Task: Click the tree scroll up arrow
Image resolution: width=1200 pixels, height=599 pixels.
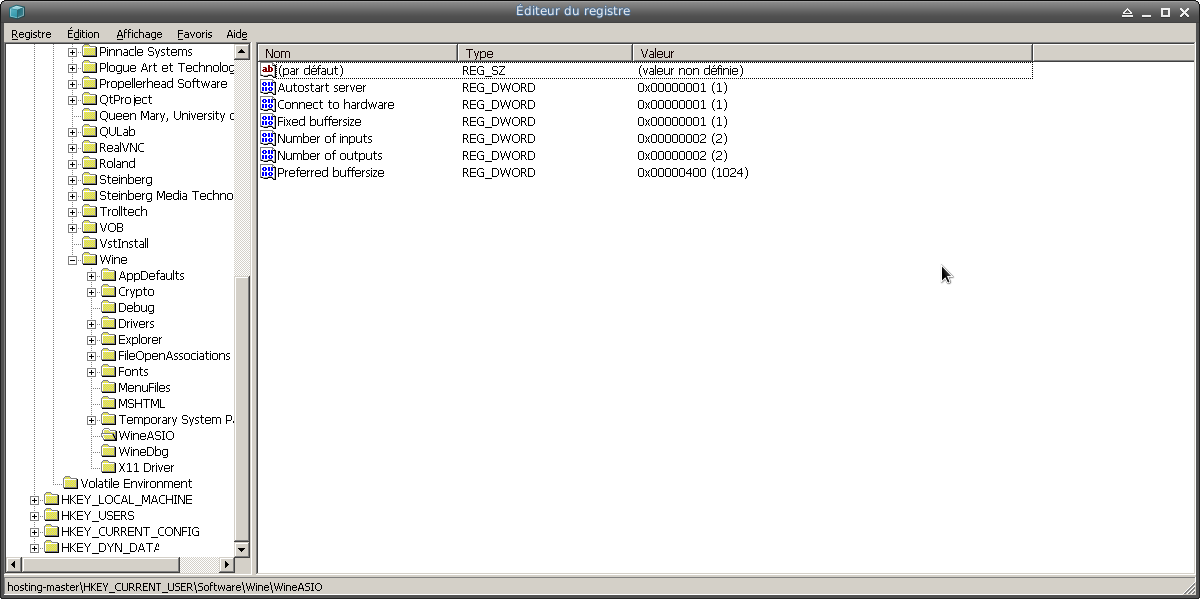Action: coord(241,51)
